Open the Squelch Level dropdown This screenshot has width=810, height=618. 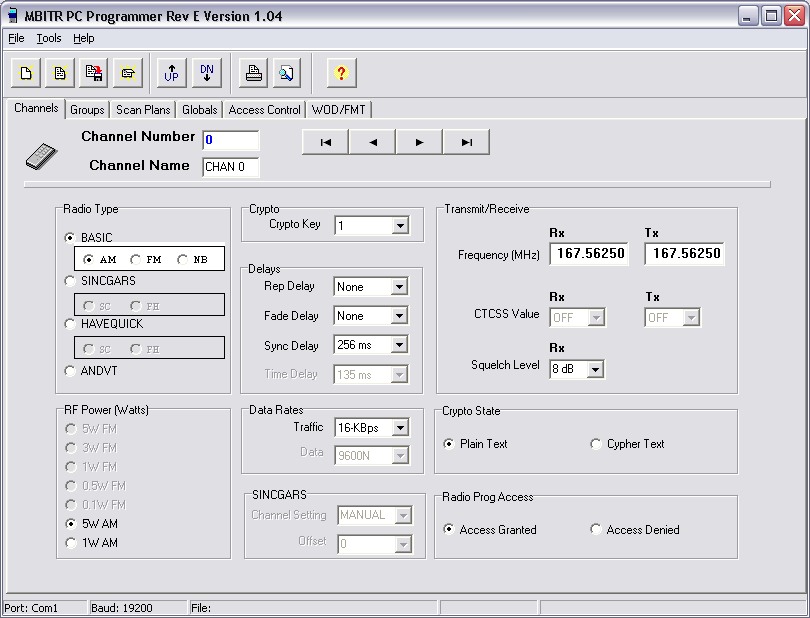coord(596,370)
